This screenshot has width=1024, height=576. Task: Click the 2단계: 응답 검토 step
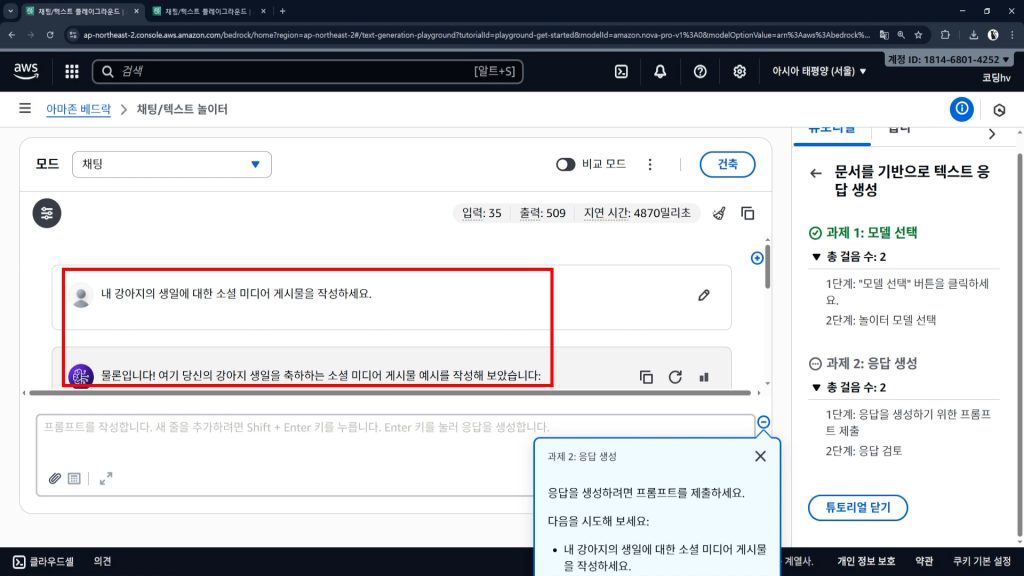863,451
